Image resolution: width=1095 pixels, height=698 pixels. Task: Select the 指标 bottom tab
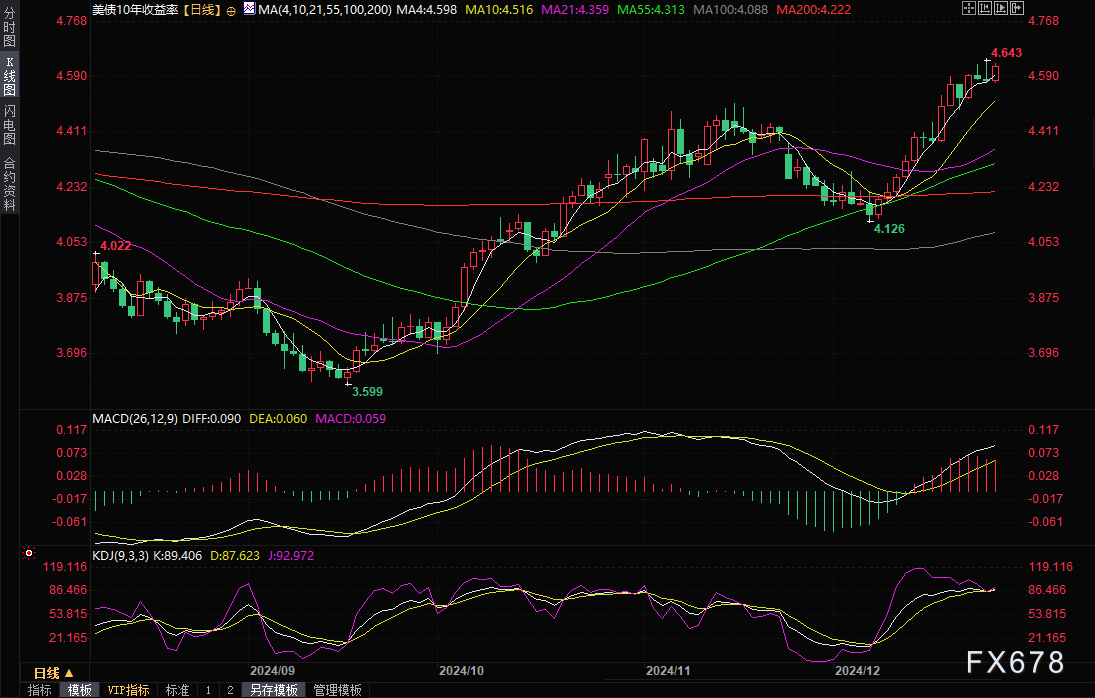[40, 690]
